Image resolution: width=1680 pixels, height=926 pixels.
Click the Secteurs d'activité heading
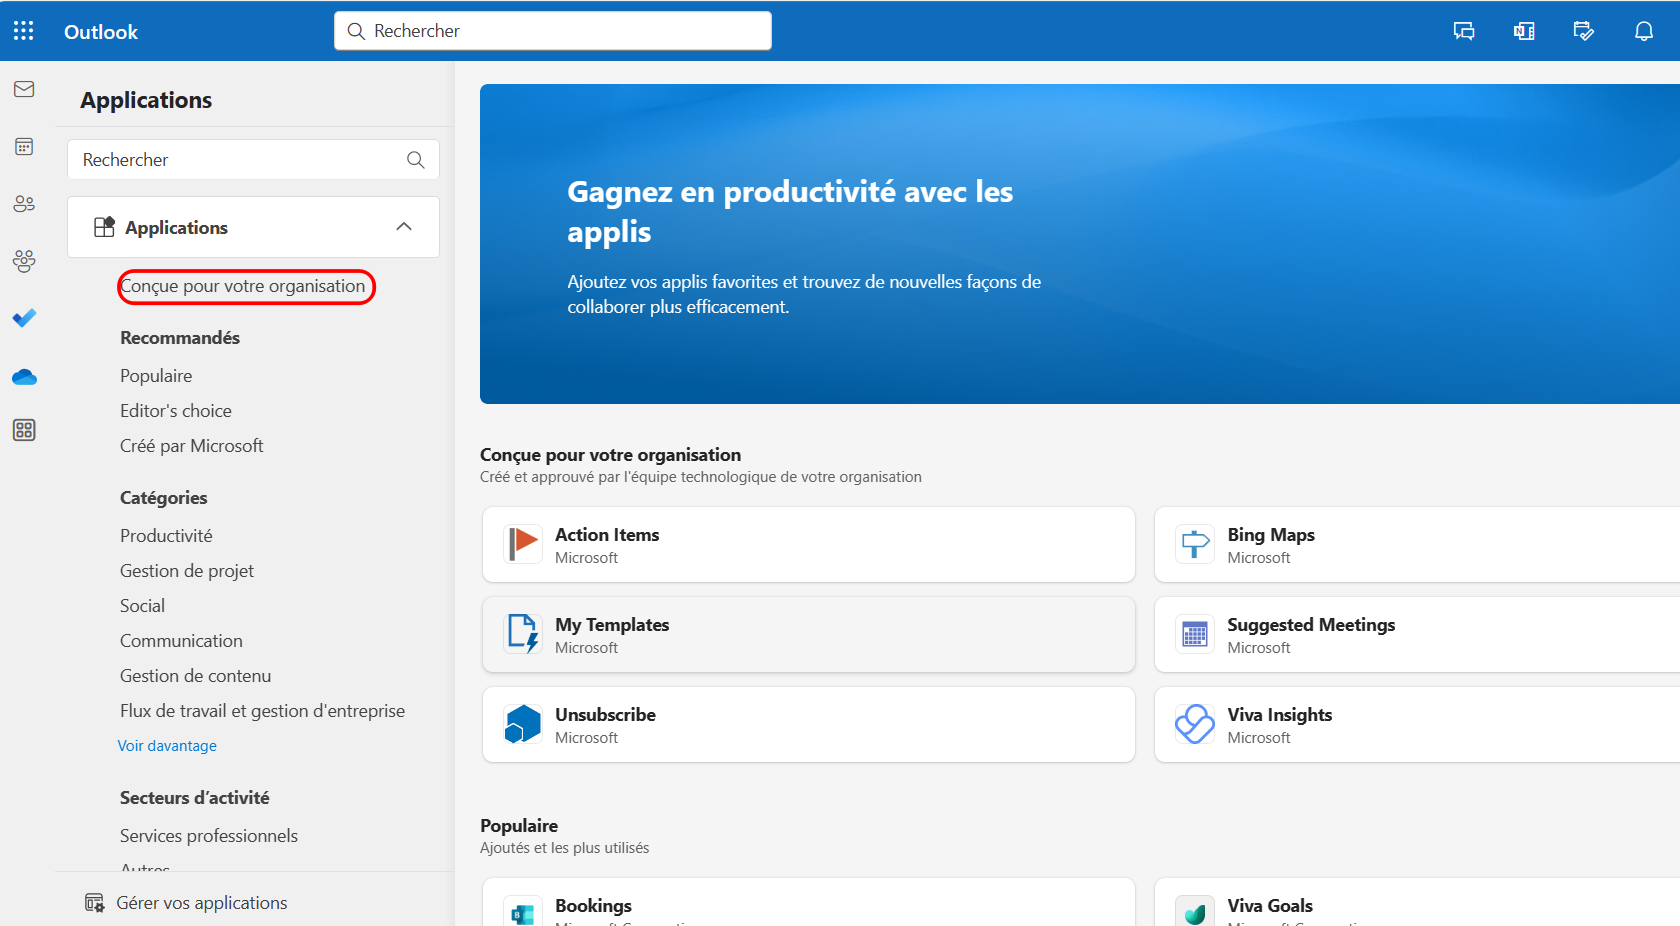tap(195, 798)
